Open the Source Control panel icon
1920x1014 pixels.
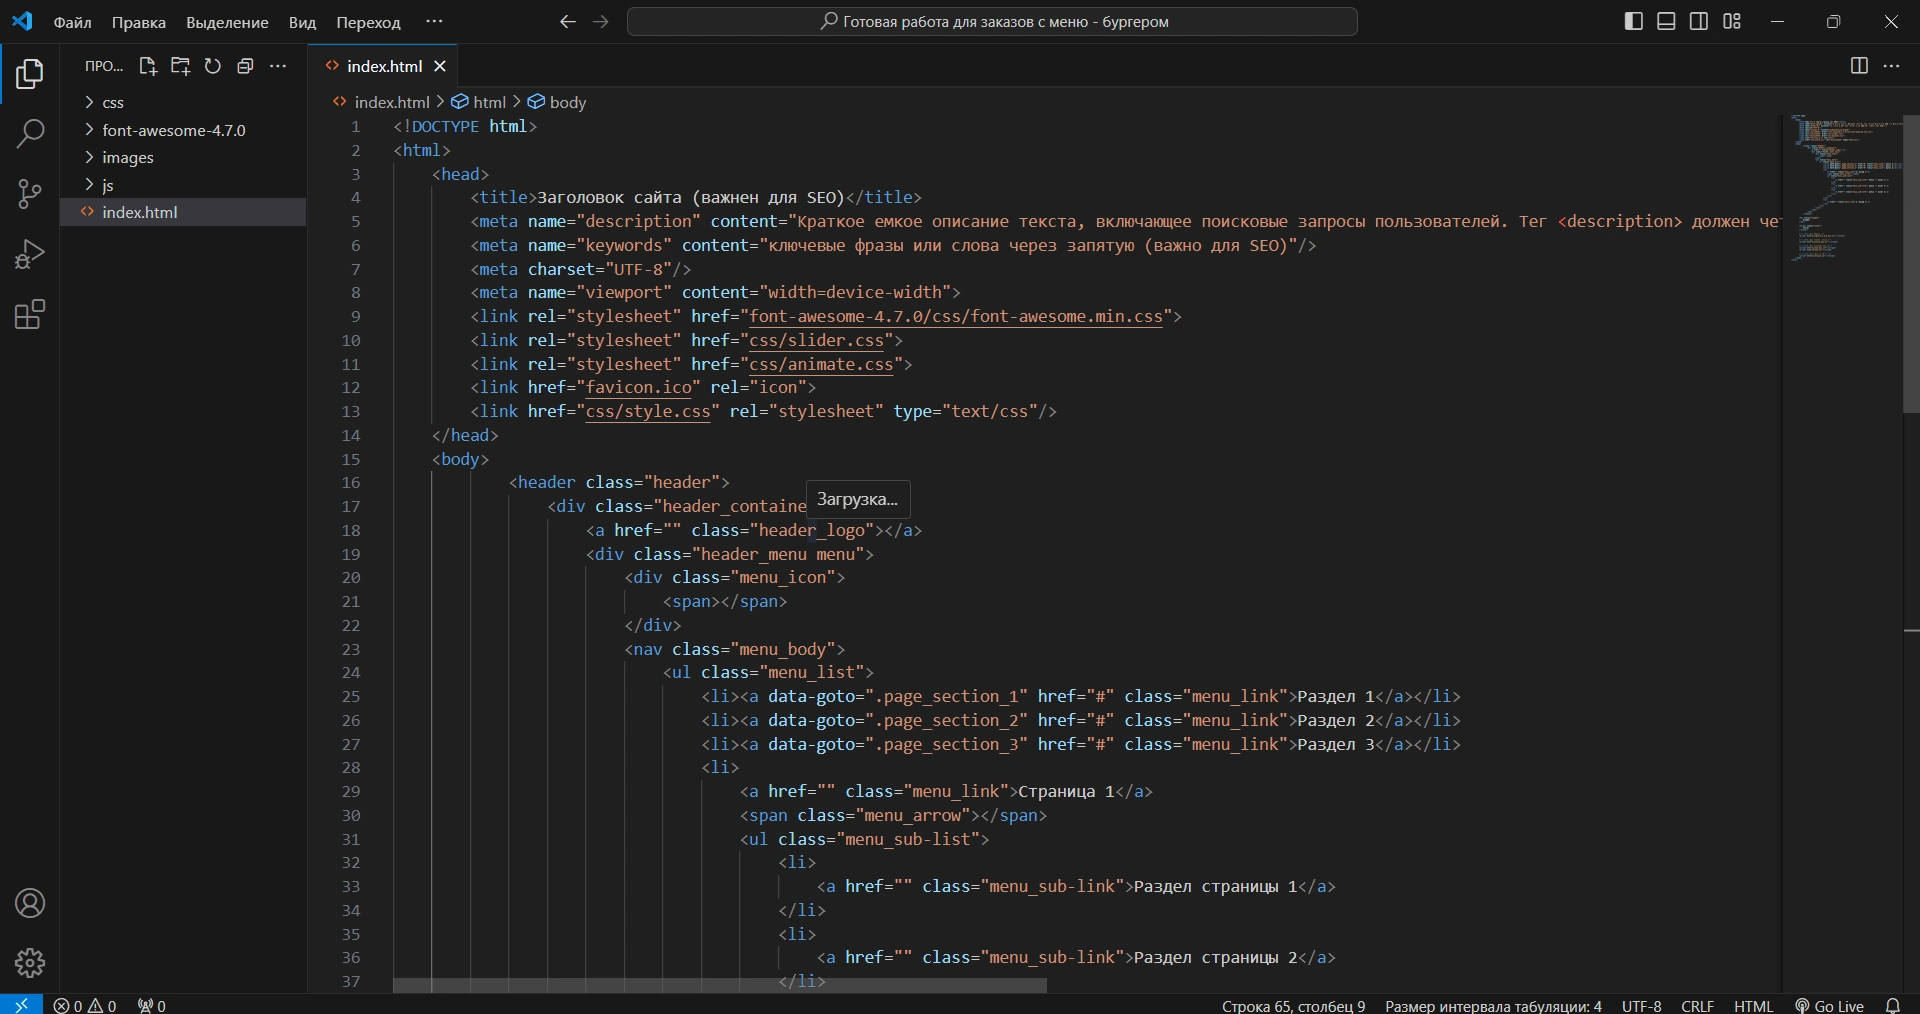pos(29,194)
